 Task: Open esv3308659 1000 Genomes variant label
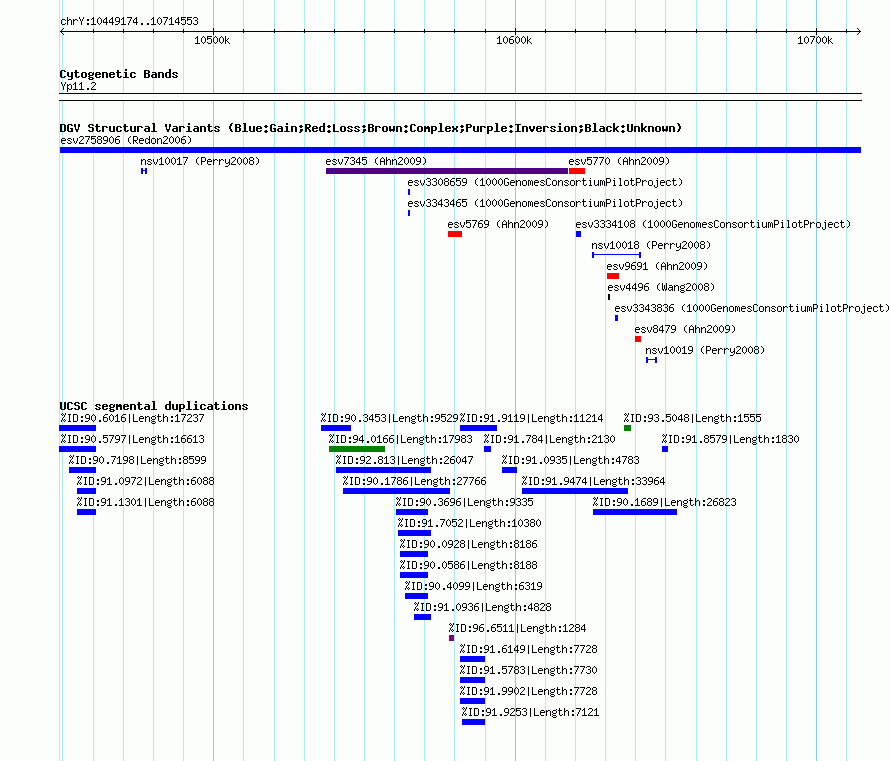545,182
